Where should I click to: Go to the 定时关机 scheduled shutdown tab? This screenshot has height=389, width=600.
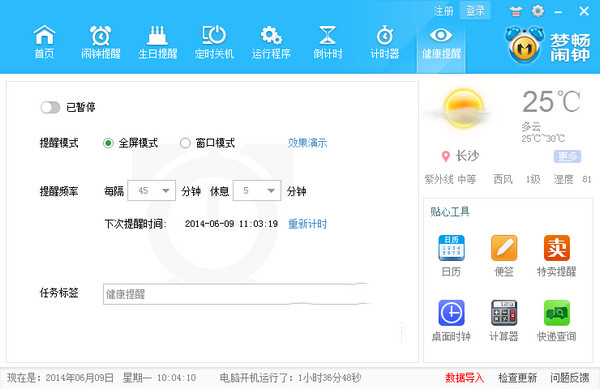click(214, 42)
